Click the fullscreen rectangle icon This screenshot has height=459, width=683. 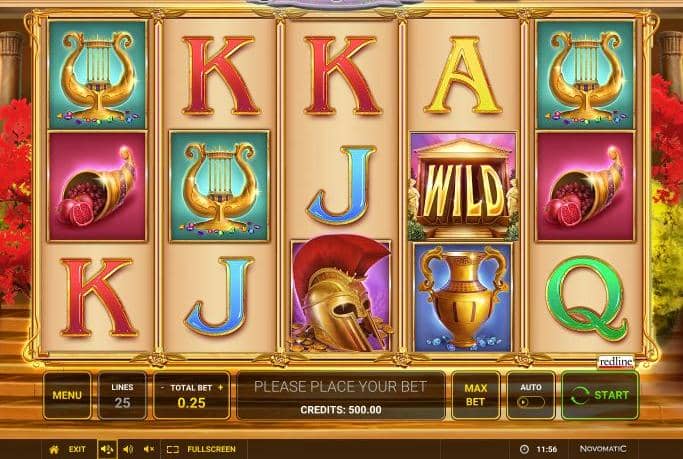(x=172, y=449)
